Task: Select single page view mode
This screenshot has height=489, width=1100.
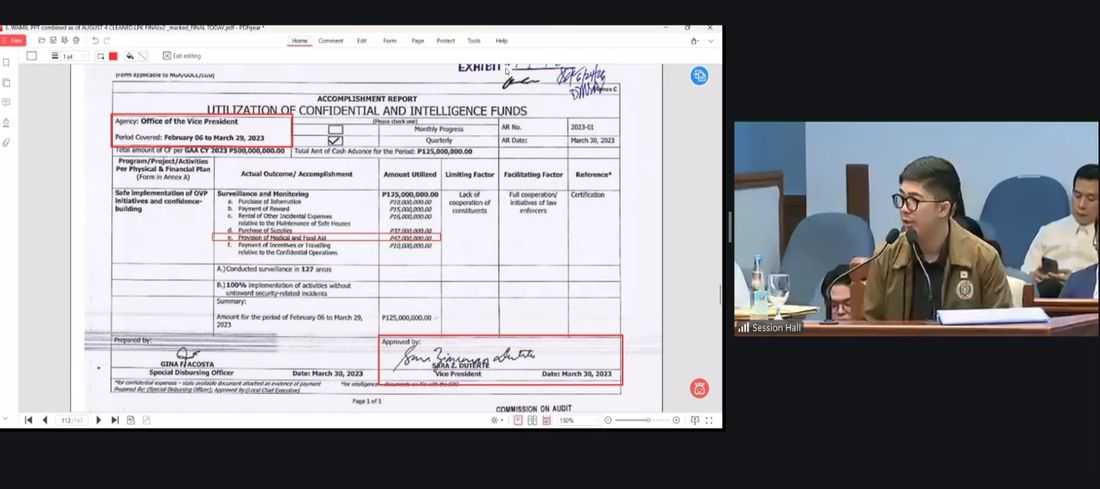Action: click(518, 420)
